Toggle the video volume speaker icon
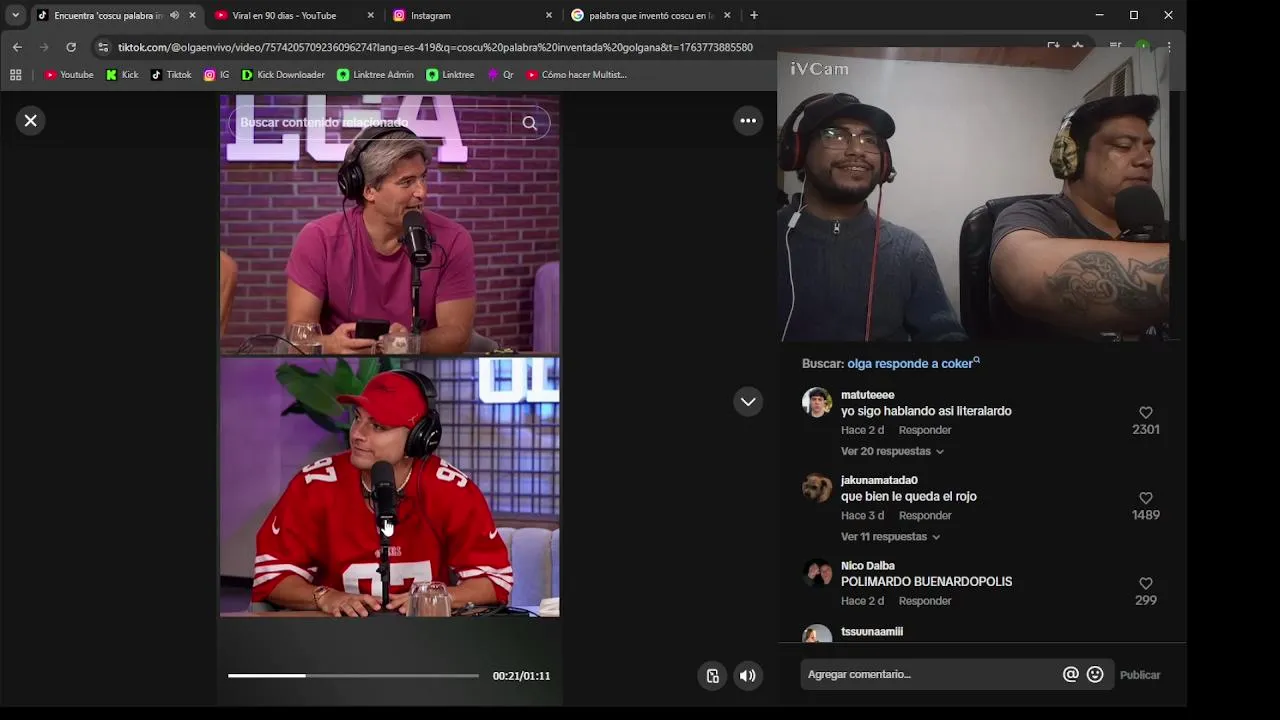The image size is (1280, 720). pyautogui.click(x=747, y=676)
